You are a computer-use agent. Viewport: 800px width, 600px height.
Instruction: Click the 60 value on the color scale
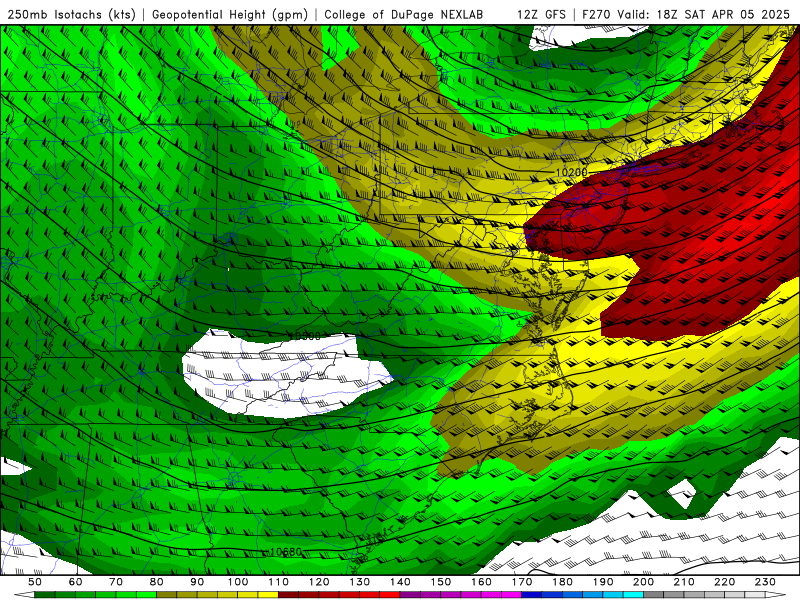click(76, 582)
